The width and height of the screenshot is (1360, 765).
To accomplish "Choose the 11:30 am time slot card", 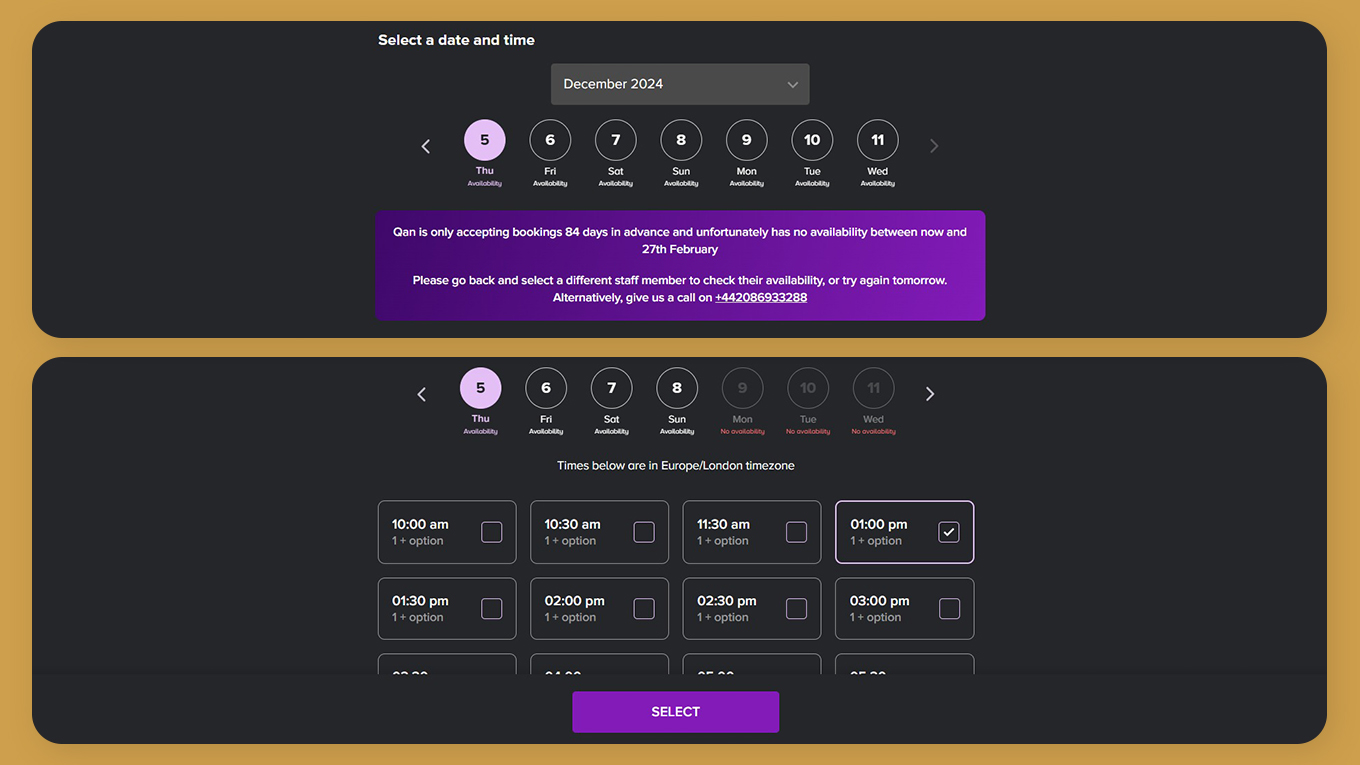I will pyautogui.click(x=752, y=532).
